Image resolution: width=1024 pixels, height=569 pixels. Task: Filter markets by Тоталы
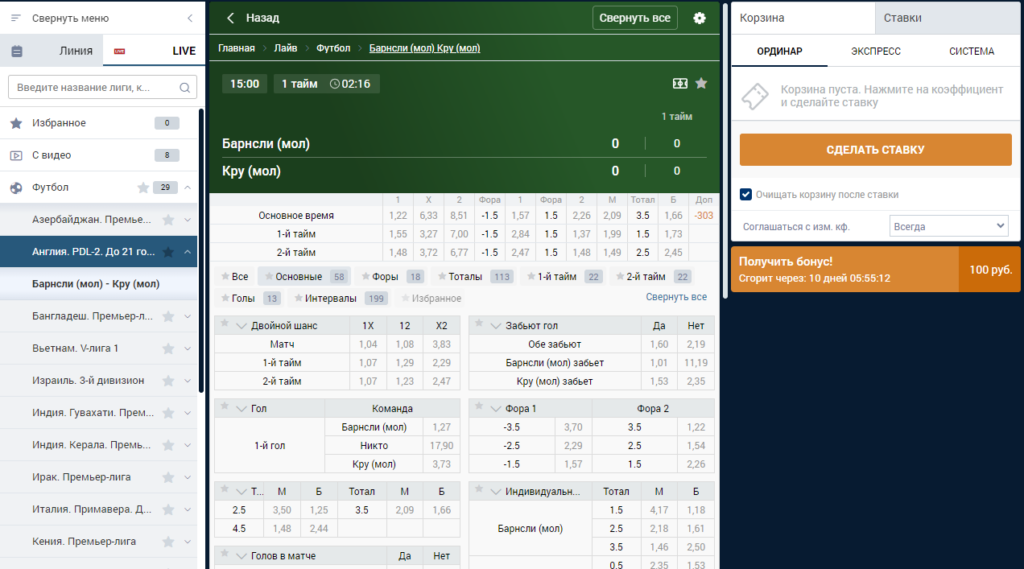coord(474,277)
